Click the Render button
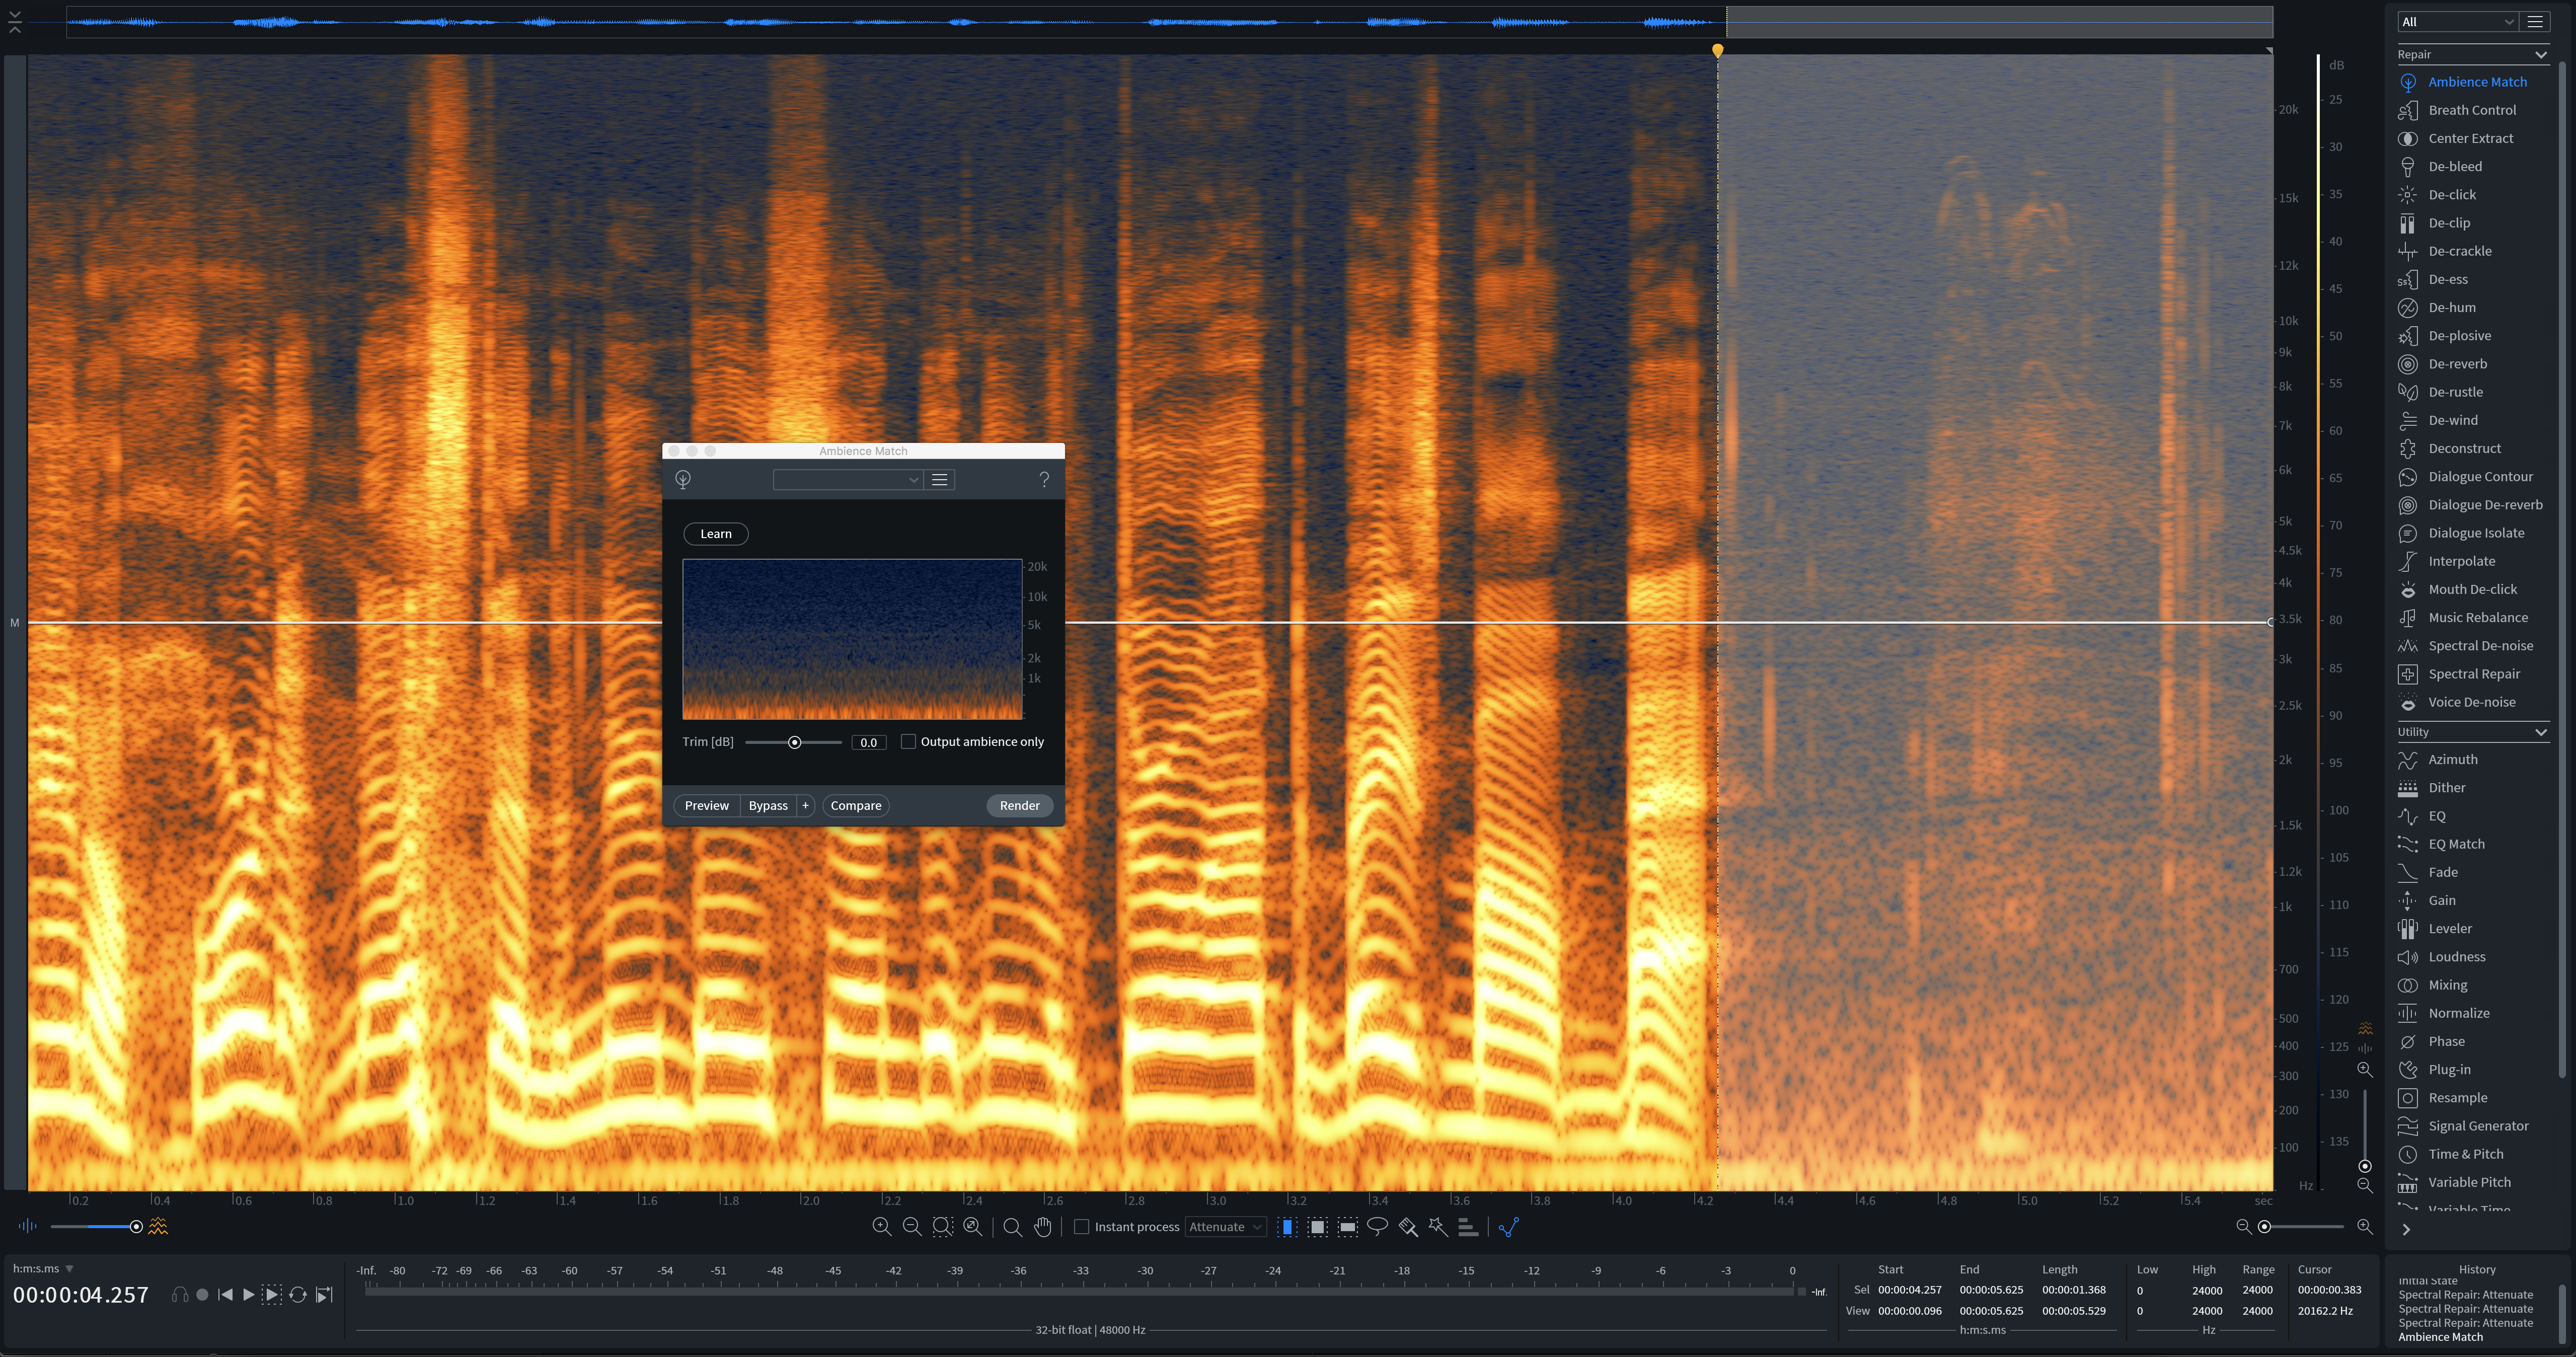This screenshot has height=1357, width=2576. (1020, 806)
